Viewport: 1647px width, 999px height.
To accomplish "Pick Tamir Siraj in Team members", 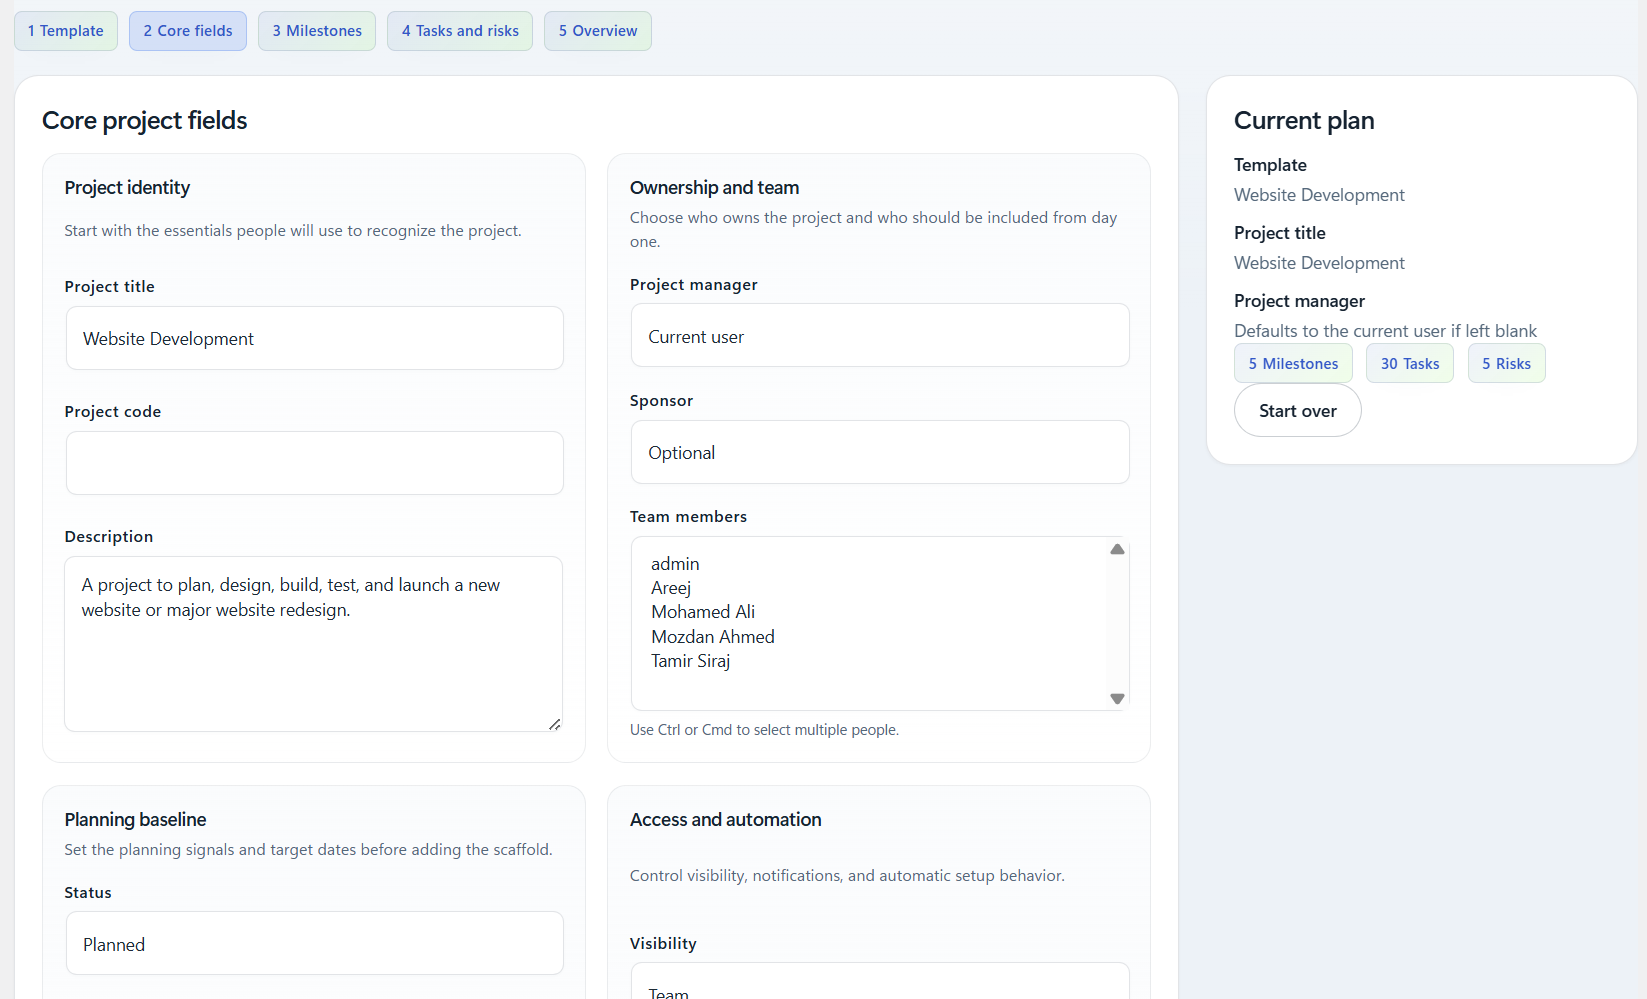I will point(691,661).
